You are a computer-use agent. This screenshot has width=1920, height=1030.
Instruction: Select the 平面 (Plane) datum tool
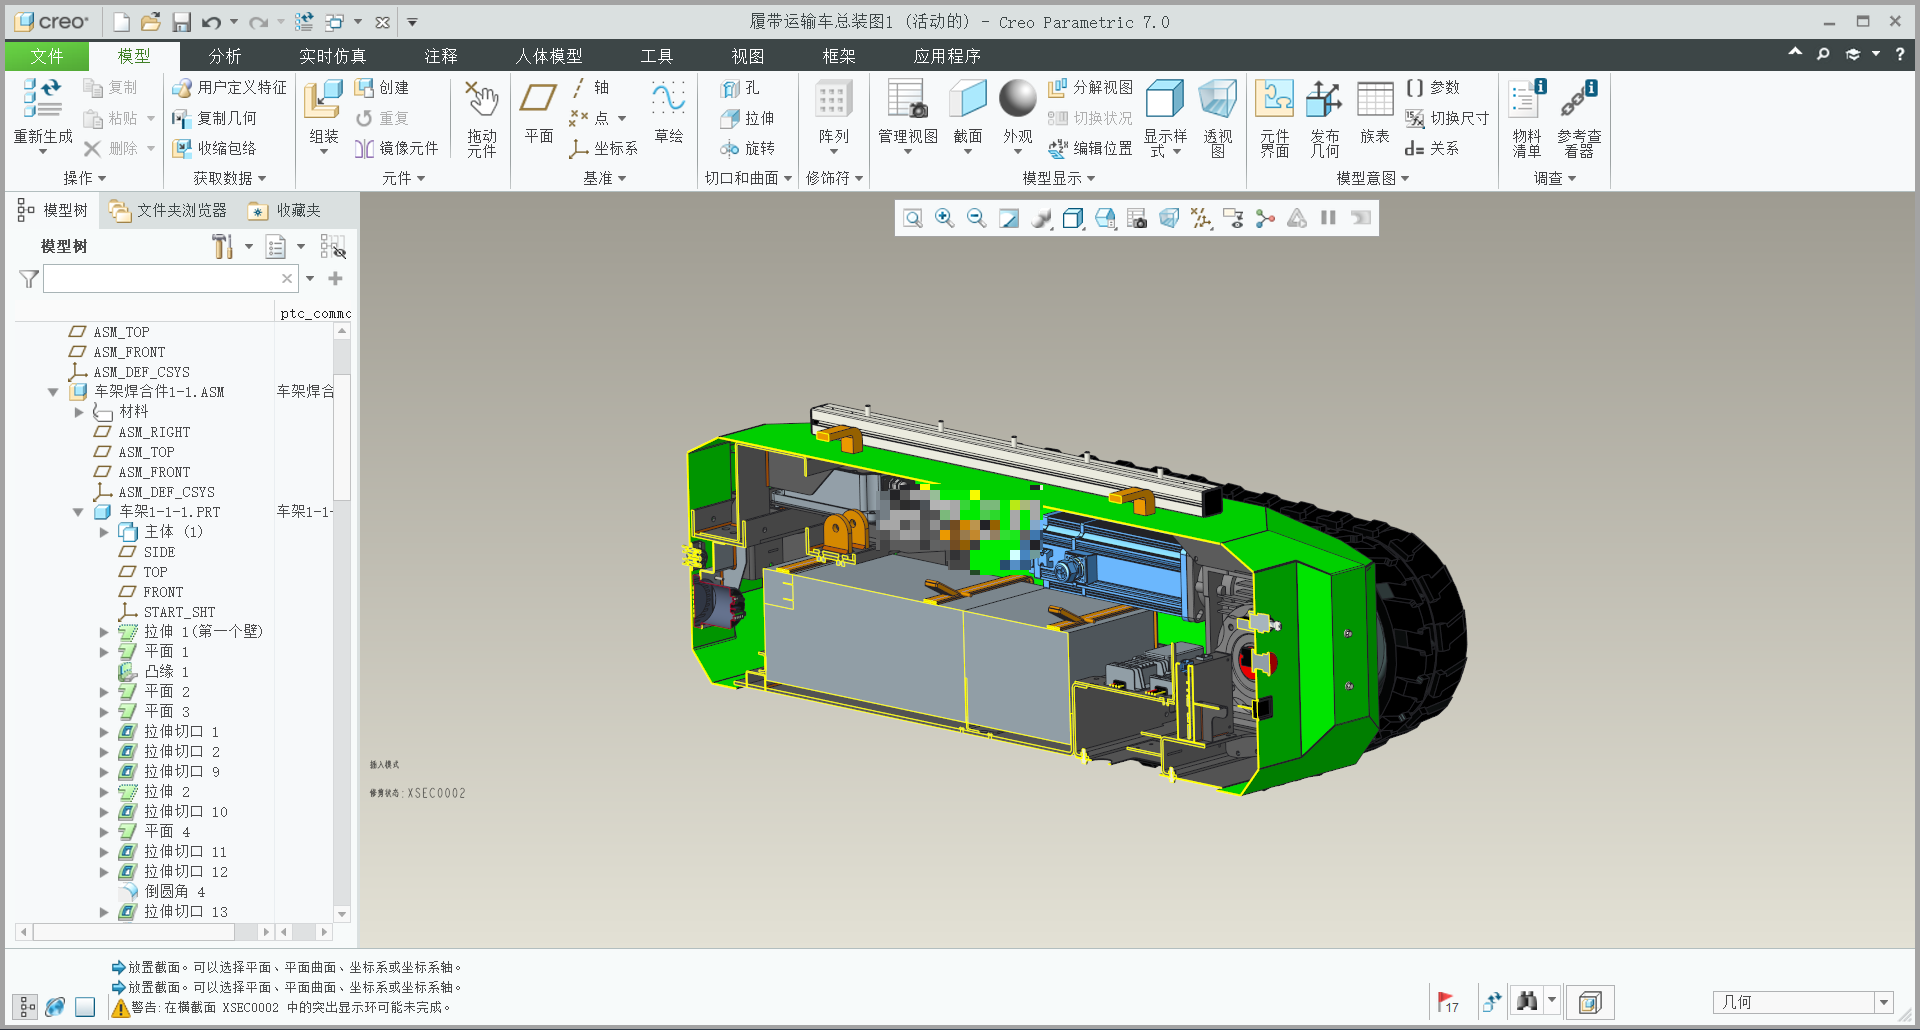point(538,102)
